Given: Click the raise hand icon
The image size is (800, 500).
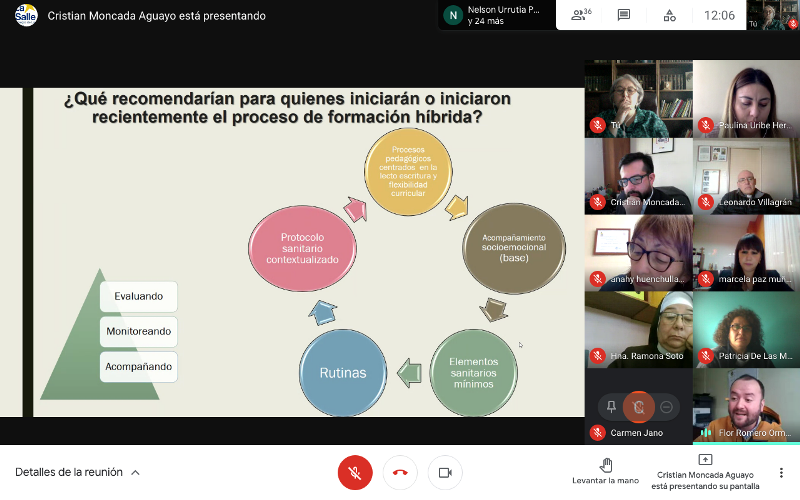Looking at the screenshot, I should [605, 464].
